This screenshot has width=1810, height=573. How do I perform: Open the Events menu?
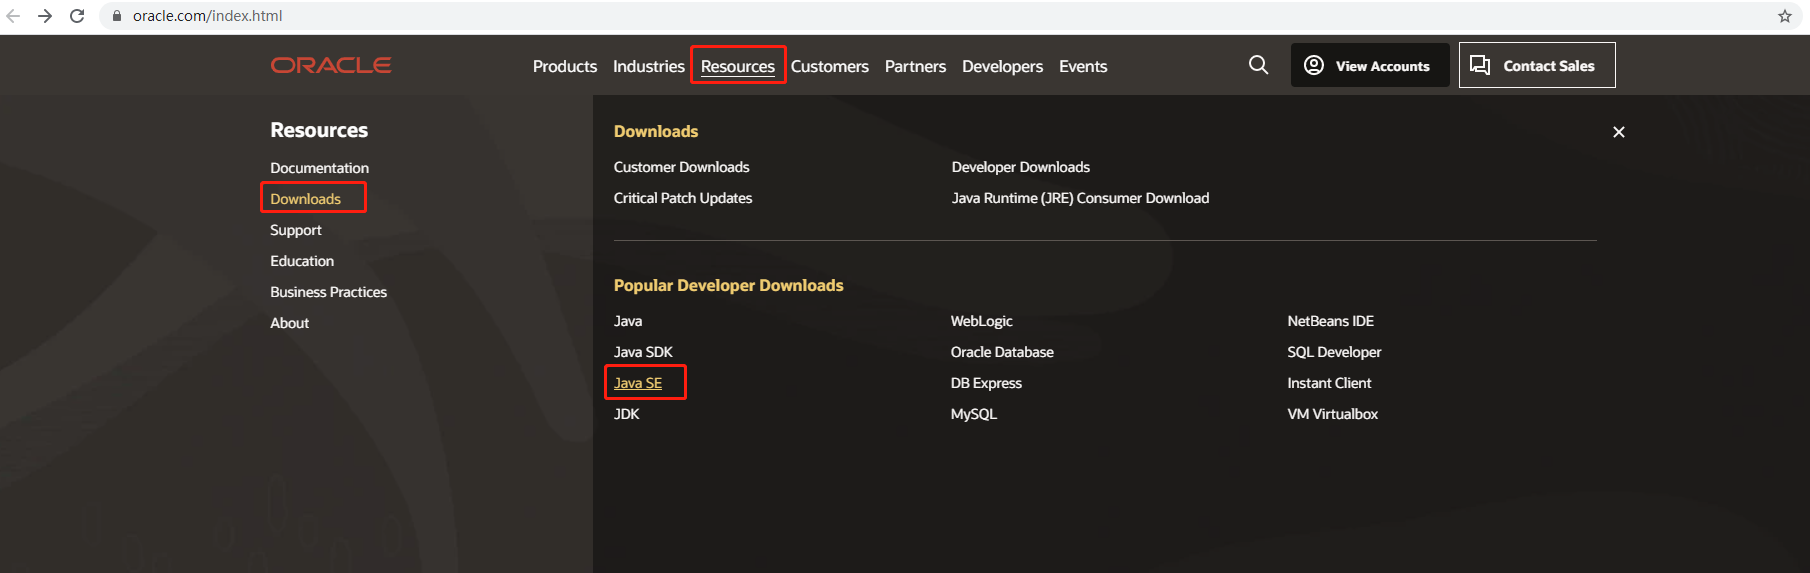point(1083,66)
